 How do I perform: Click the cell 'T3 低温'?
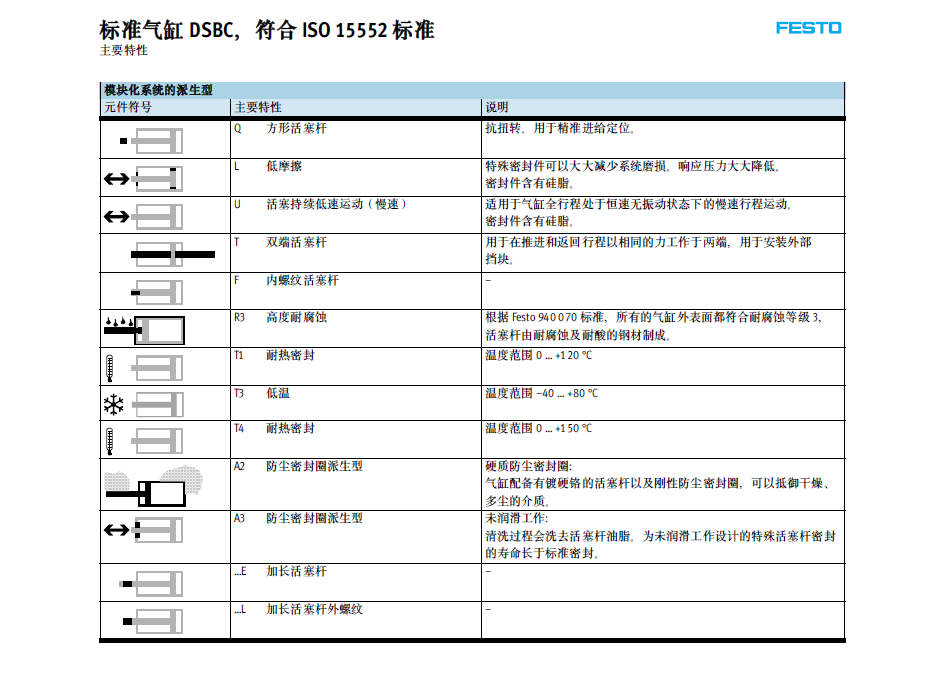[x=262, y=393]
